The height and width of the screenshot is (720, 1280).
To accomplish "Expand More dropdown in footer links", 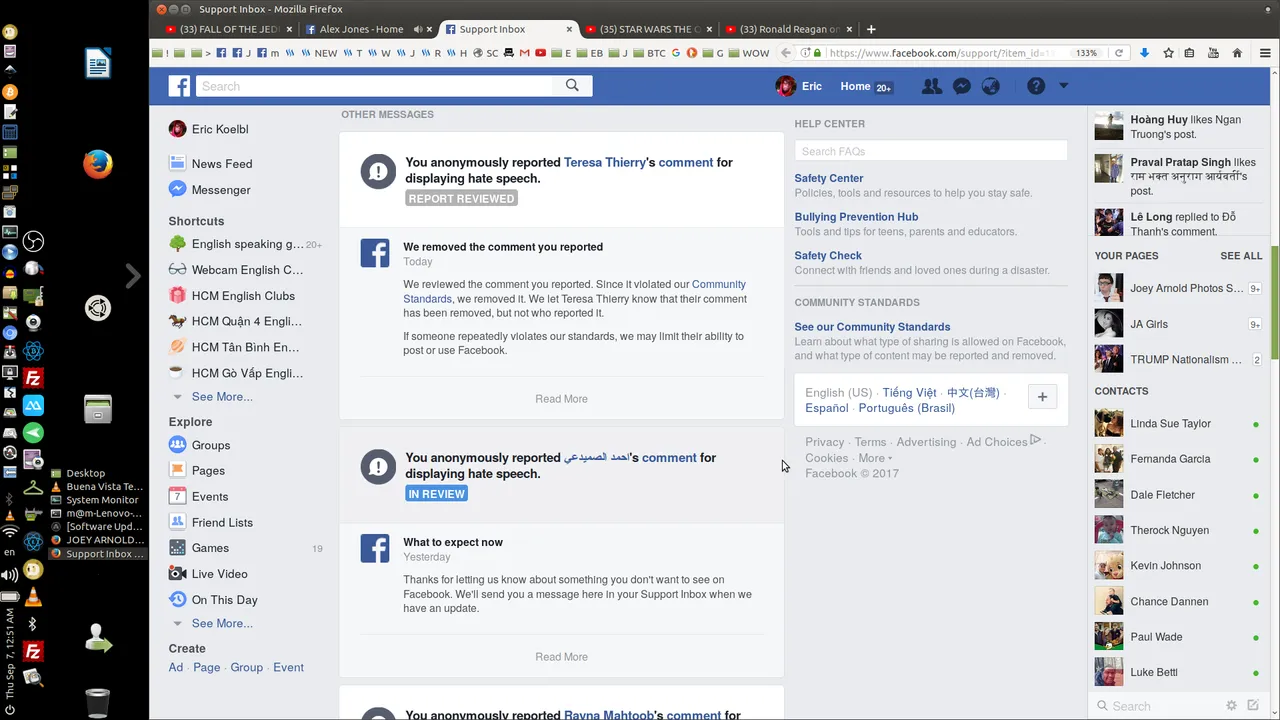I will (x=875, y=458).
